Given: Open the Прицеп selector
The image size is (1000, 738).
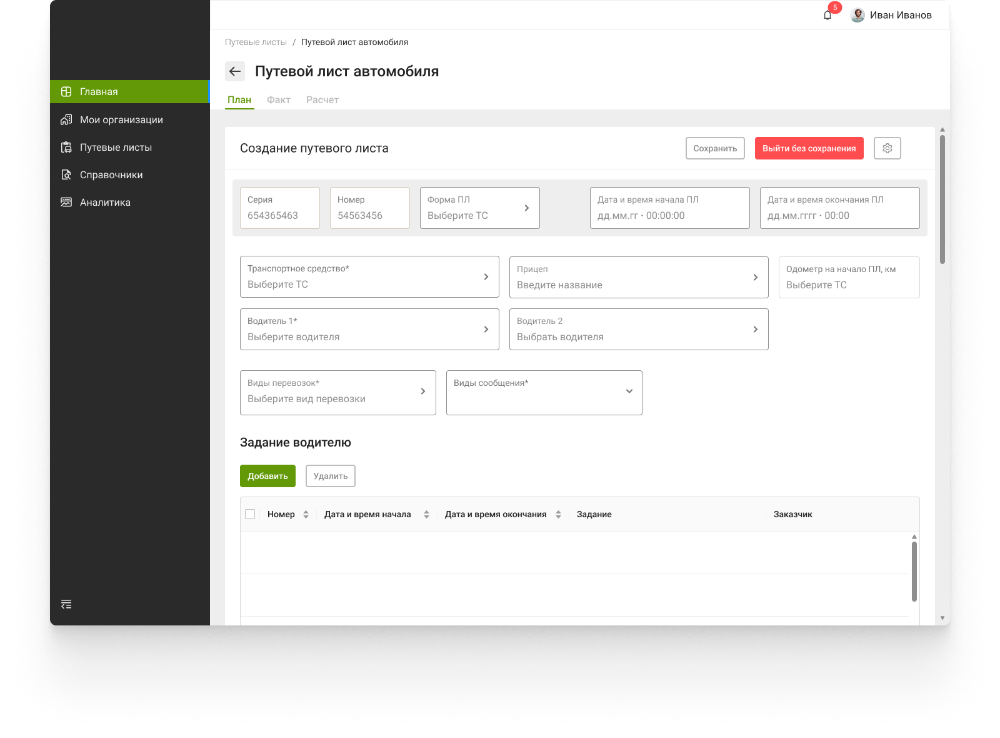Looking at the screenshot, I should [638, 277].
